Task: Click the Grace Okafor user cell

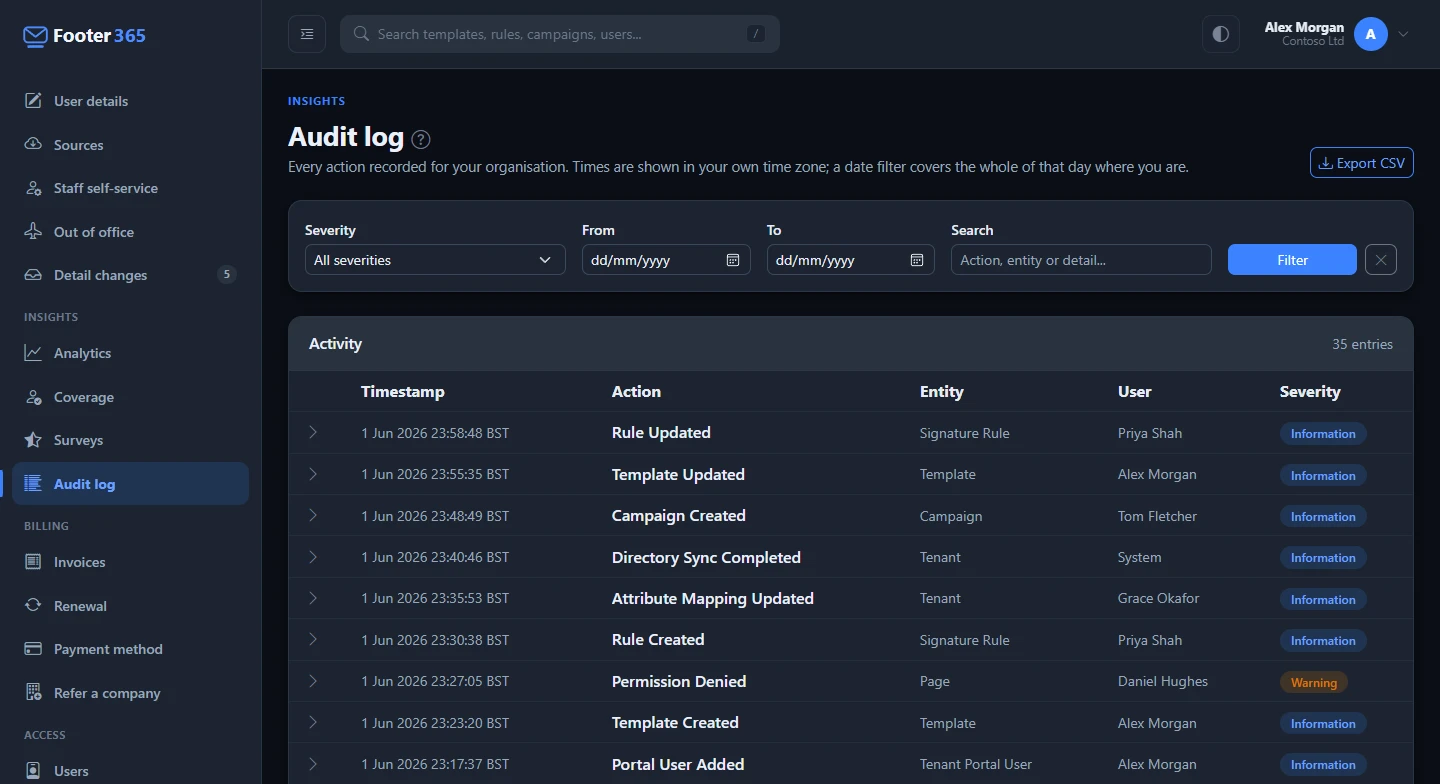Action: tap(1158, 598)
